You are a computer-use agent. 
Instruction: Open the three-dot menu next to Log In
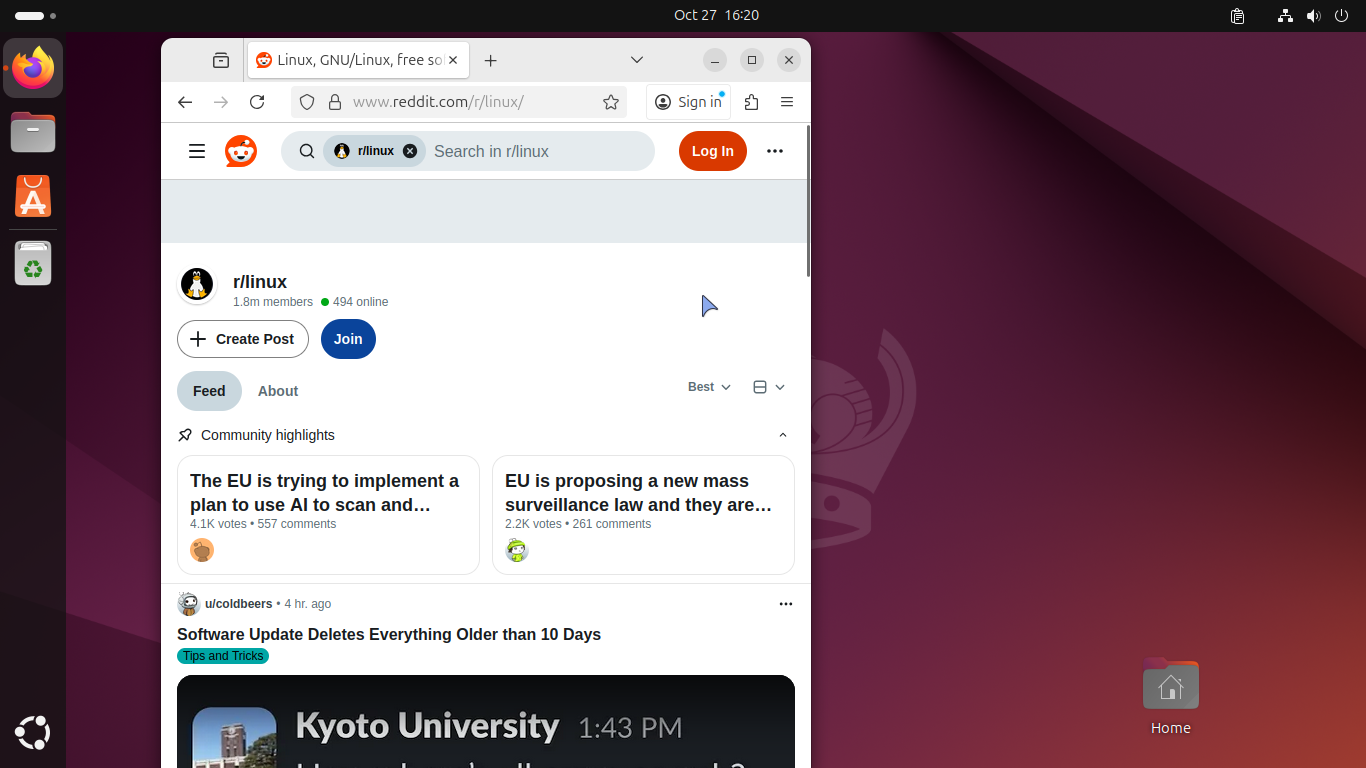pos(775,151)
